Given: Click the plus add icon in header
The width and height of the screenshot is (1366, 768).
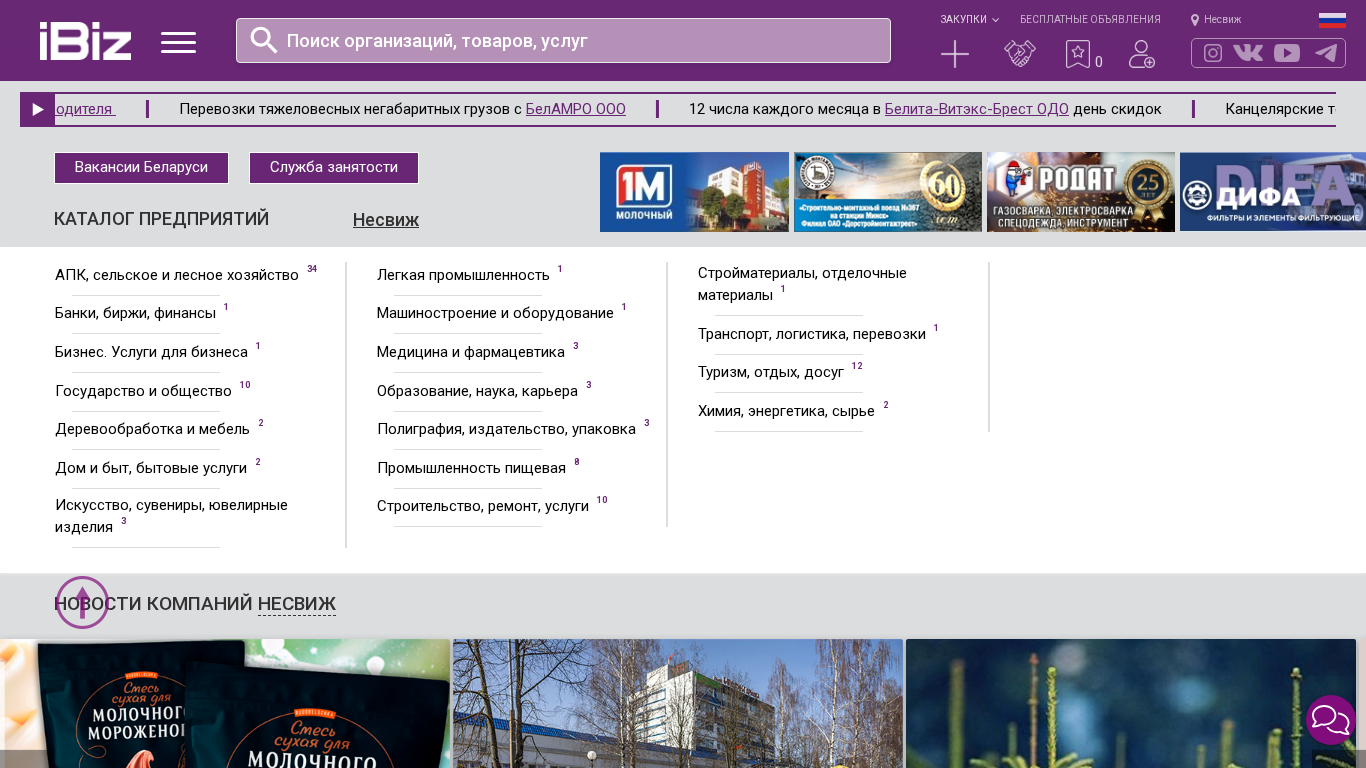Looking at the screenshot, I should click(955, 54).
